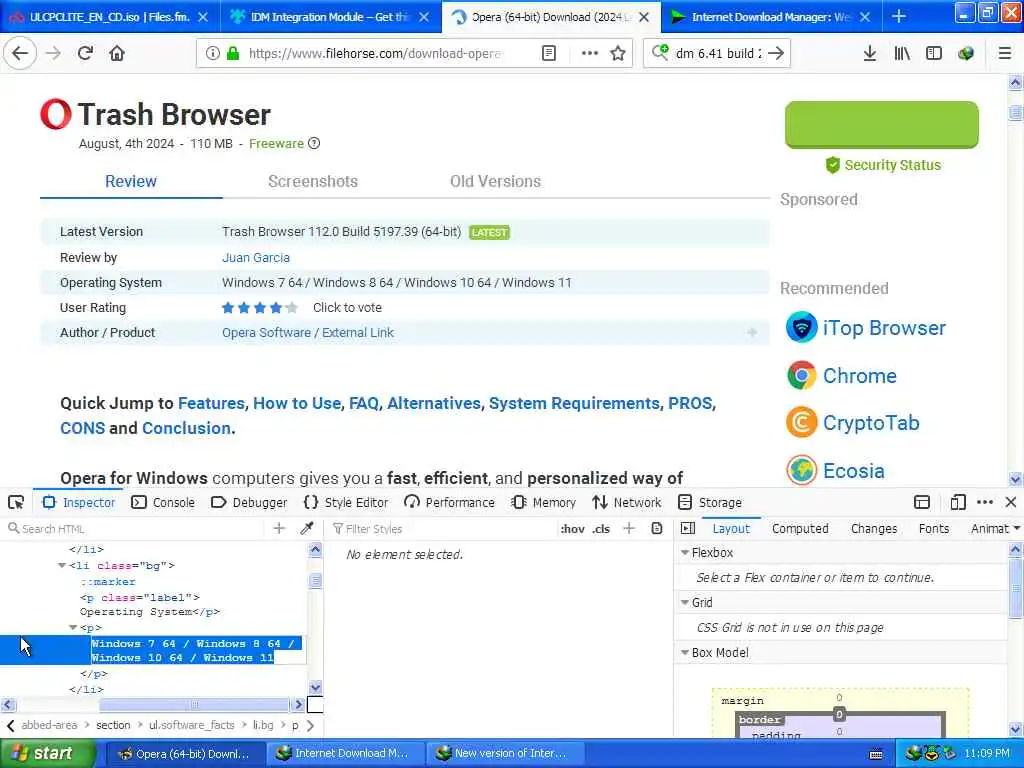Switch to Internet Download Manager taskbar window
Viewport: 1024px width, 768px height.
tap(346, 754)
